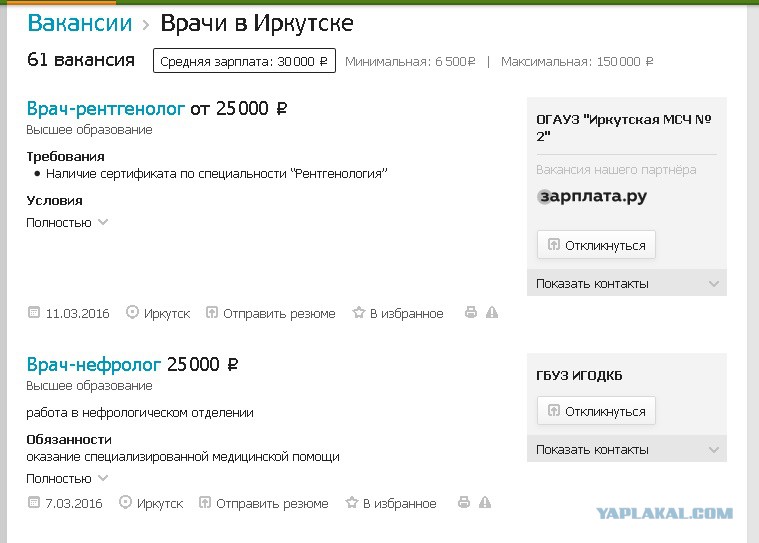Expand Полностью under Условия in the first vacancy
Viewport: 759px width, 543px height.
point(67,223)
